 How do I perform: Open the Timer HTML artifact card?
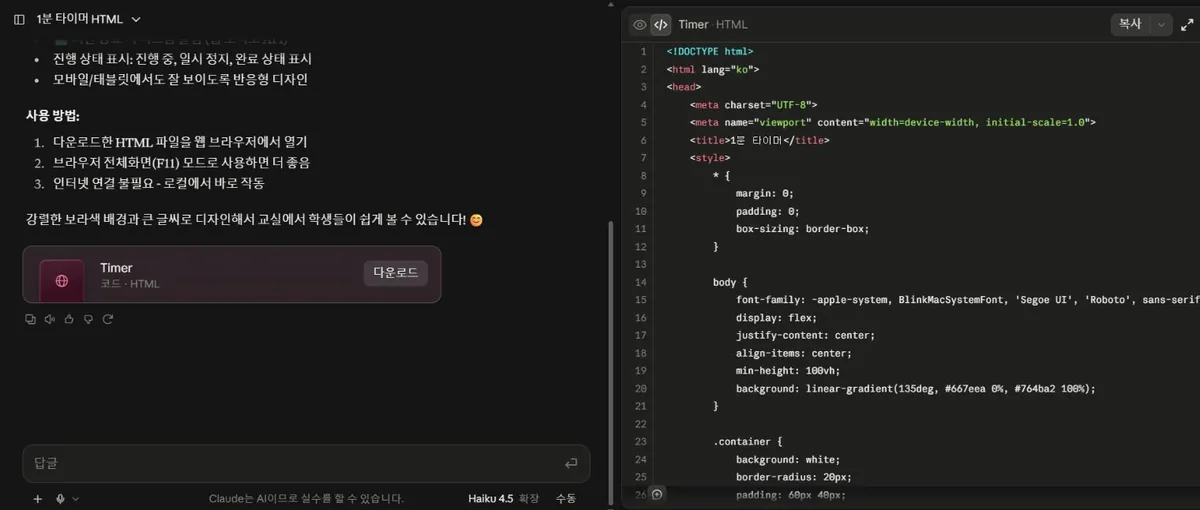232,274
